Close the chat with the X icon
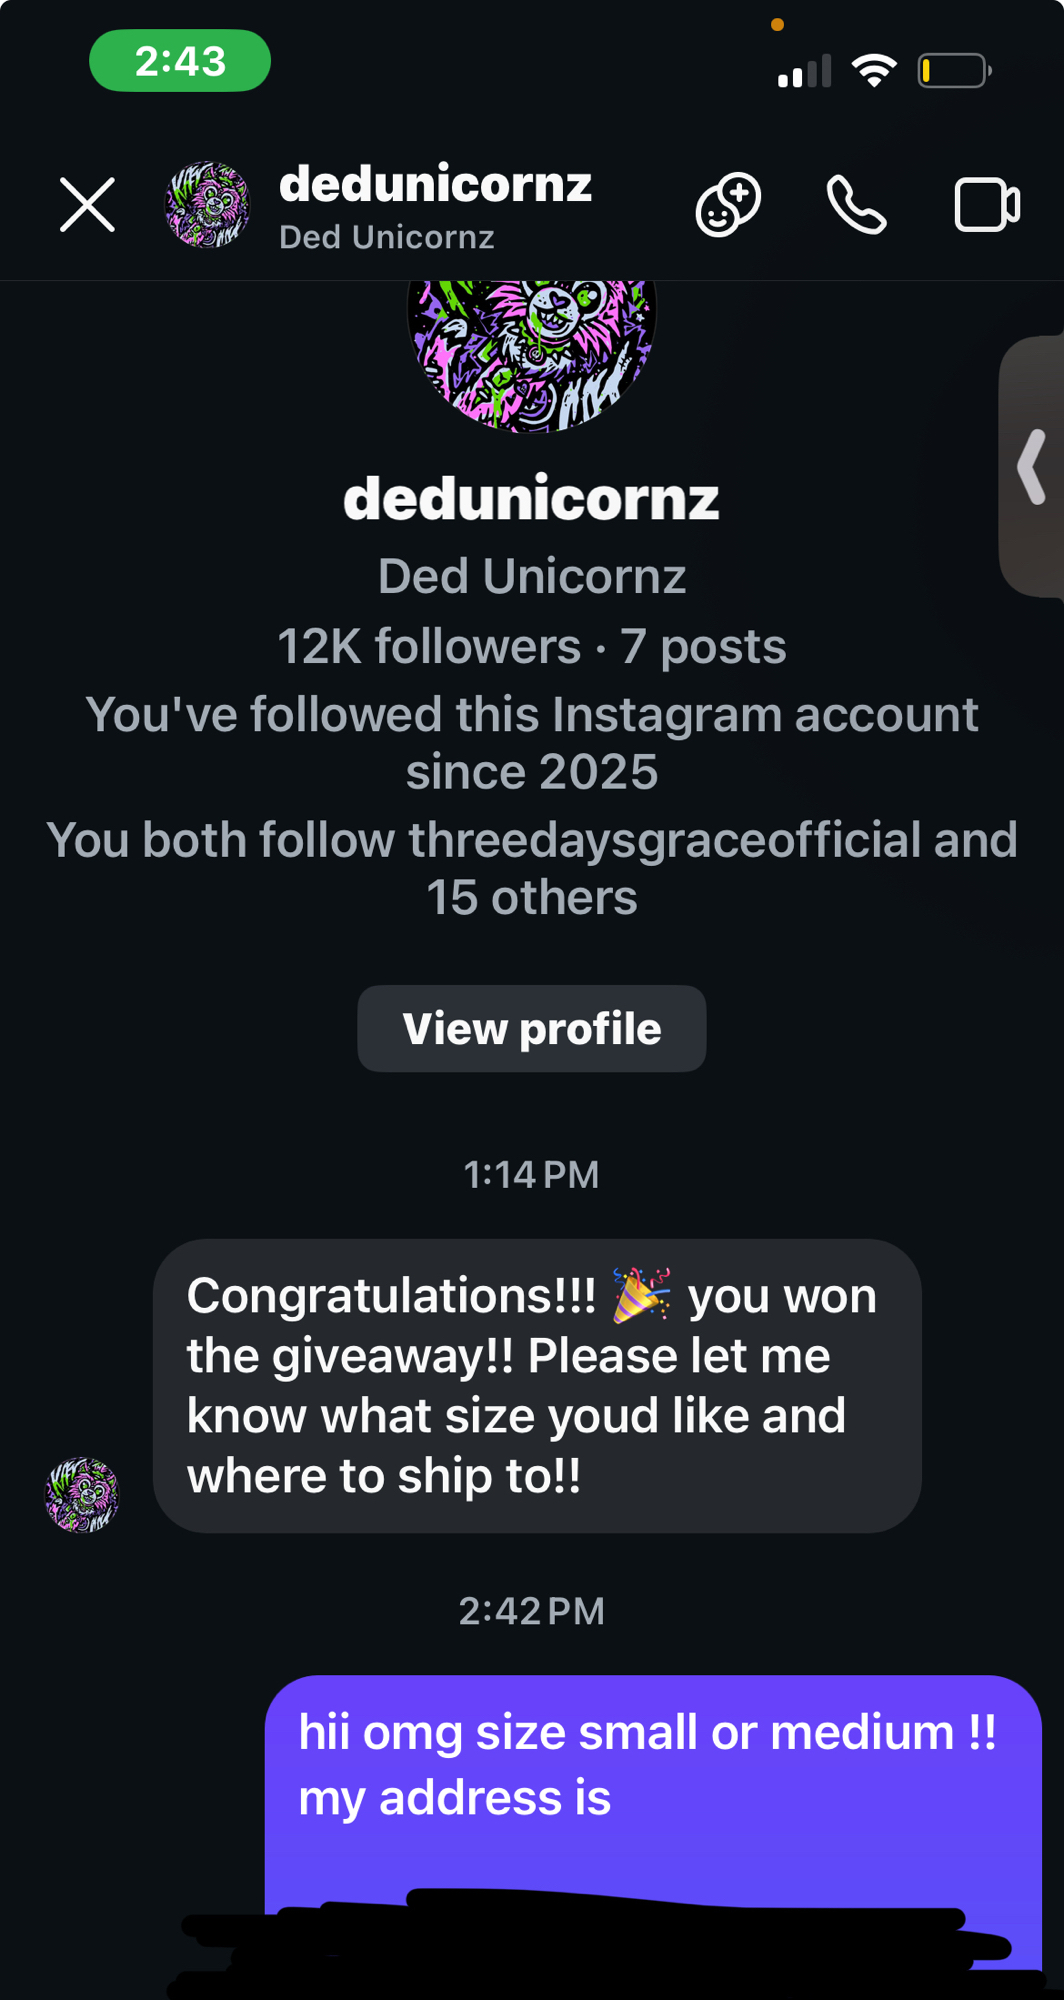This screenshot has height=2000, width=1064. click(x=87, y=205)
